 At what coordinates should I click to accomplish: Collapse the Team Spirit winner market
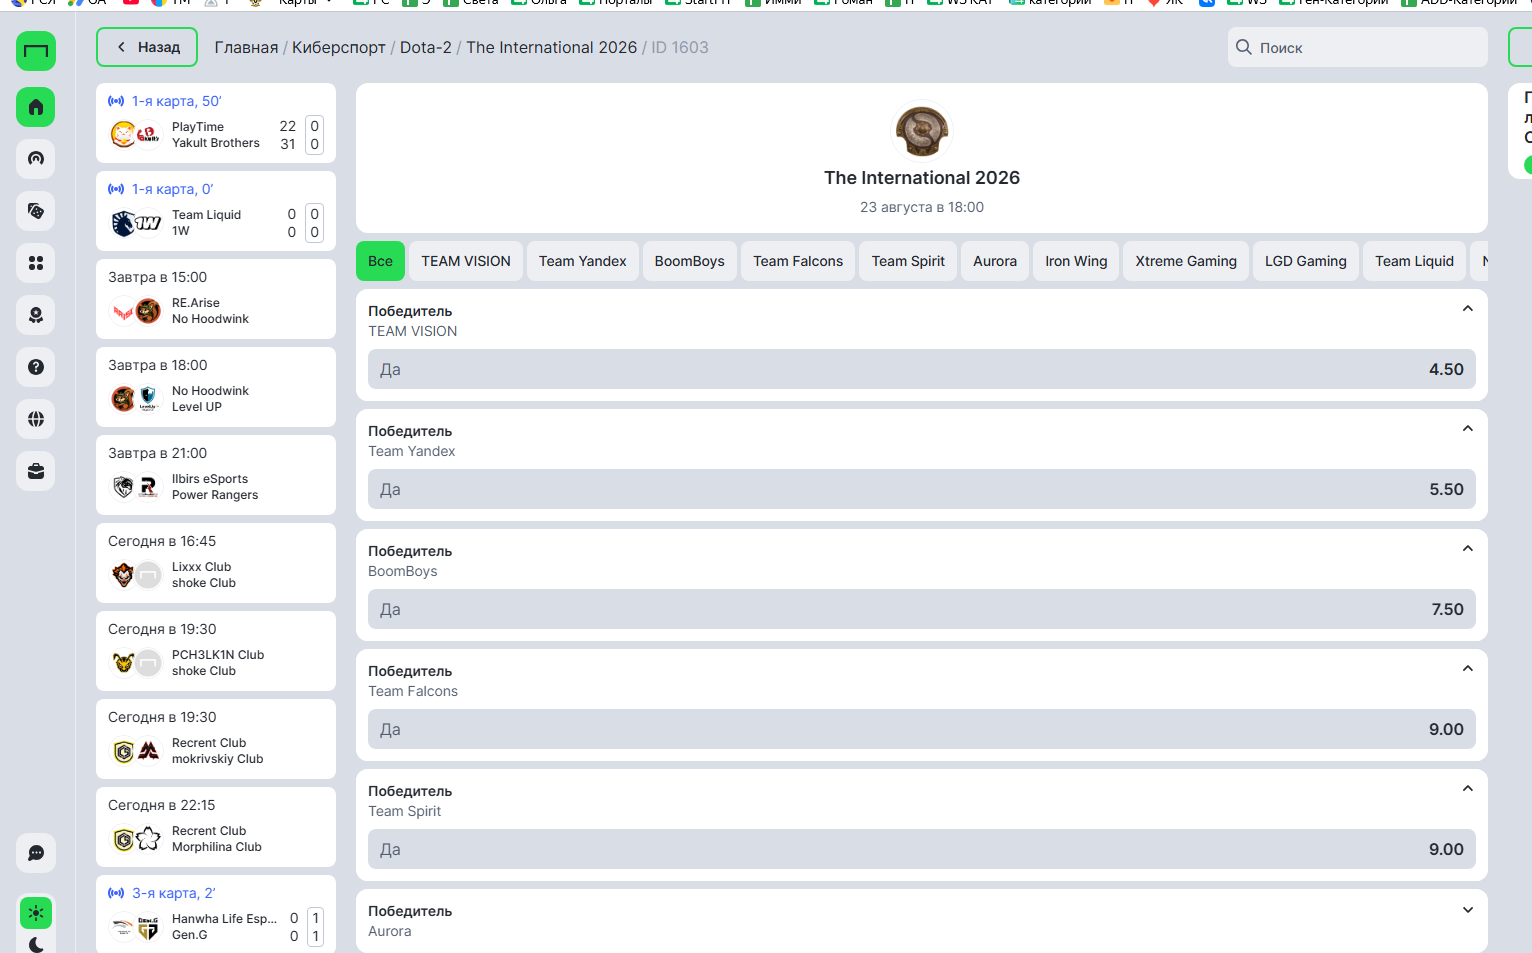(x=1467, y=789)
